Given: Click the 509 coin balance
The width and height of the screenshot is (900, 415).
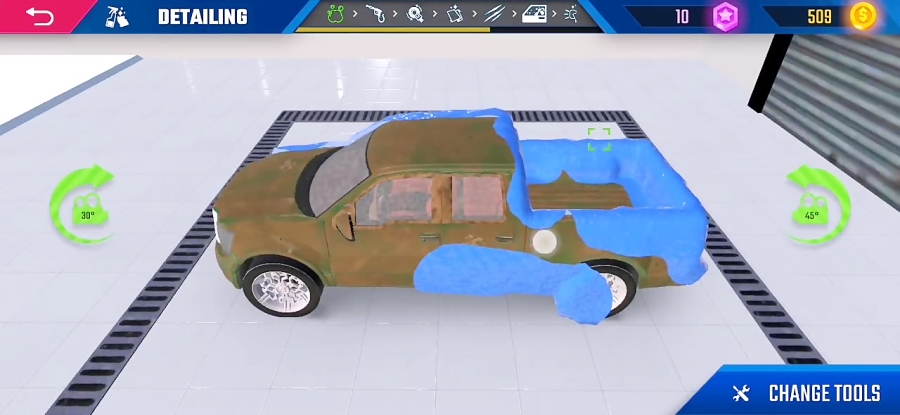Looking at the screenshot, I should (819, 17).
